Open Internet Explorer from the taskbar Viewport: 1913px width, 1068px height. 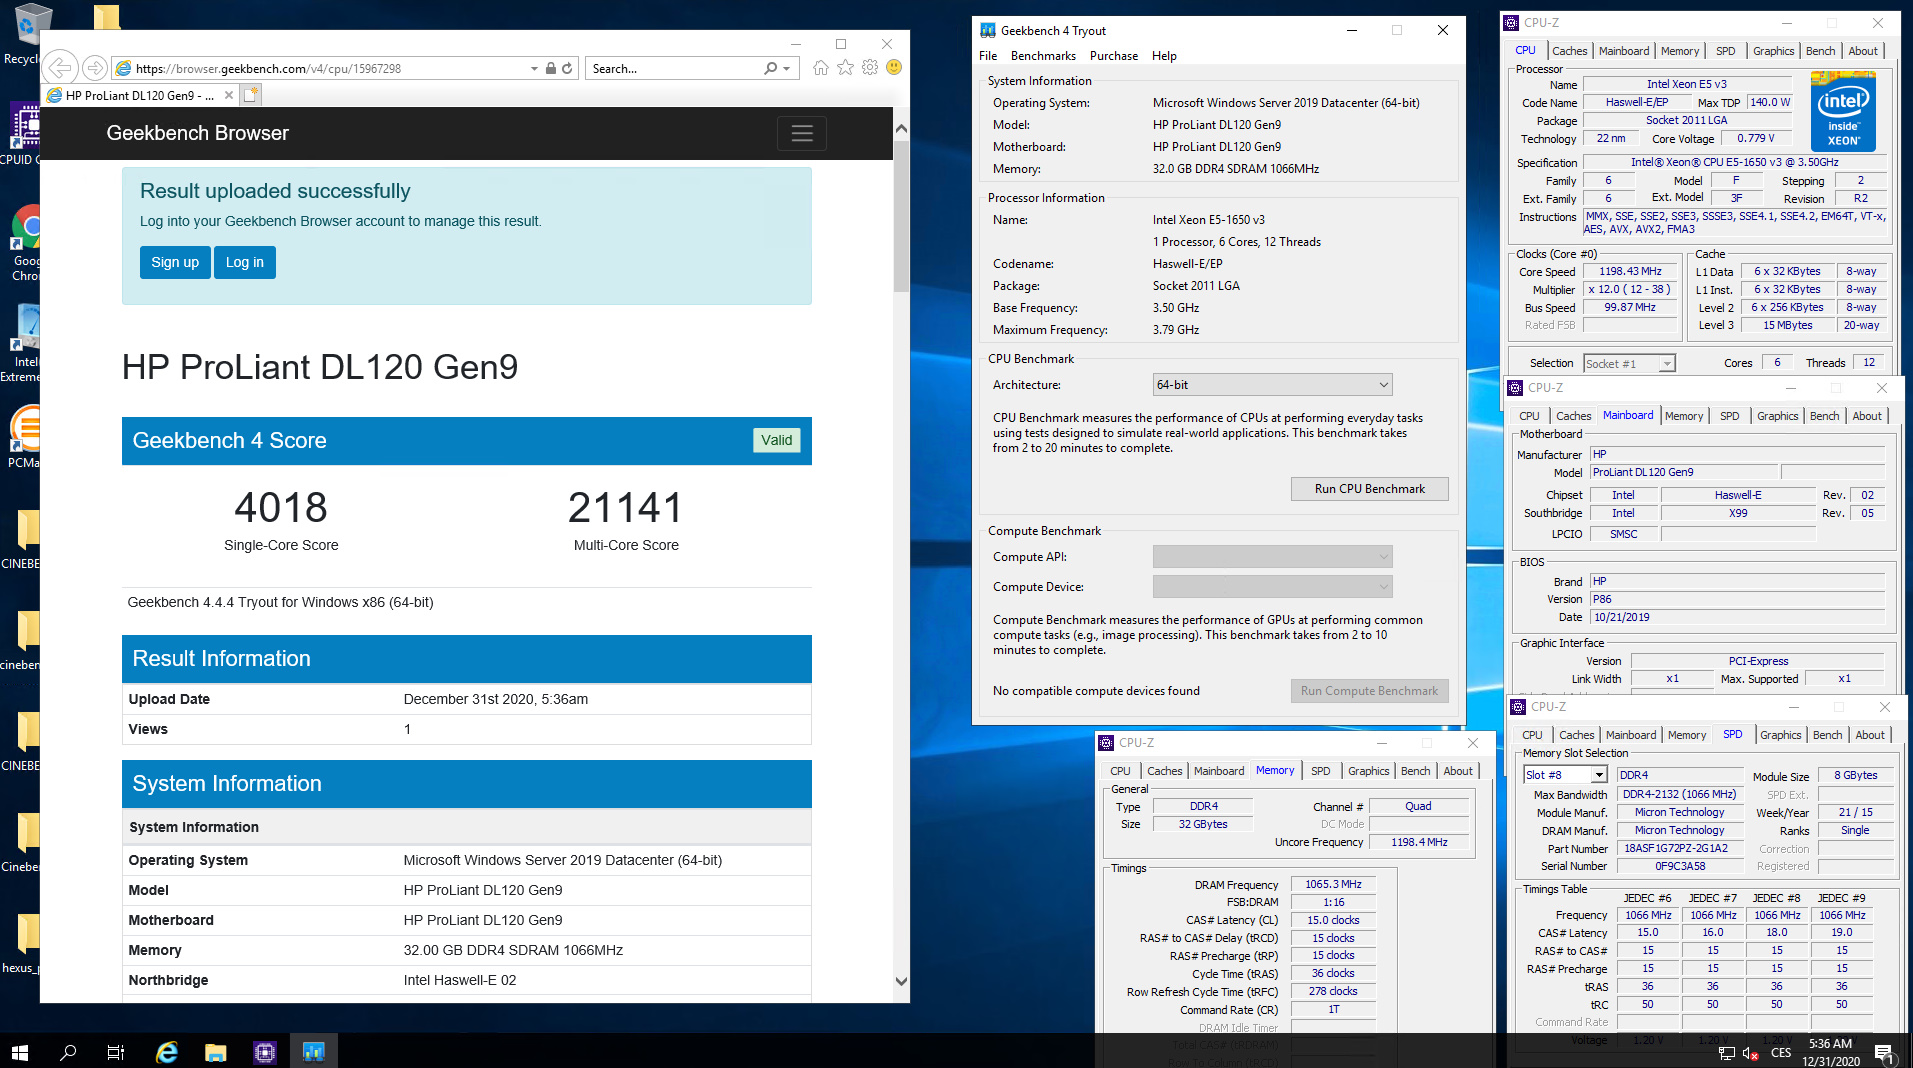pos(167,1051)
